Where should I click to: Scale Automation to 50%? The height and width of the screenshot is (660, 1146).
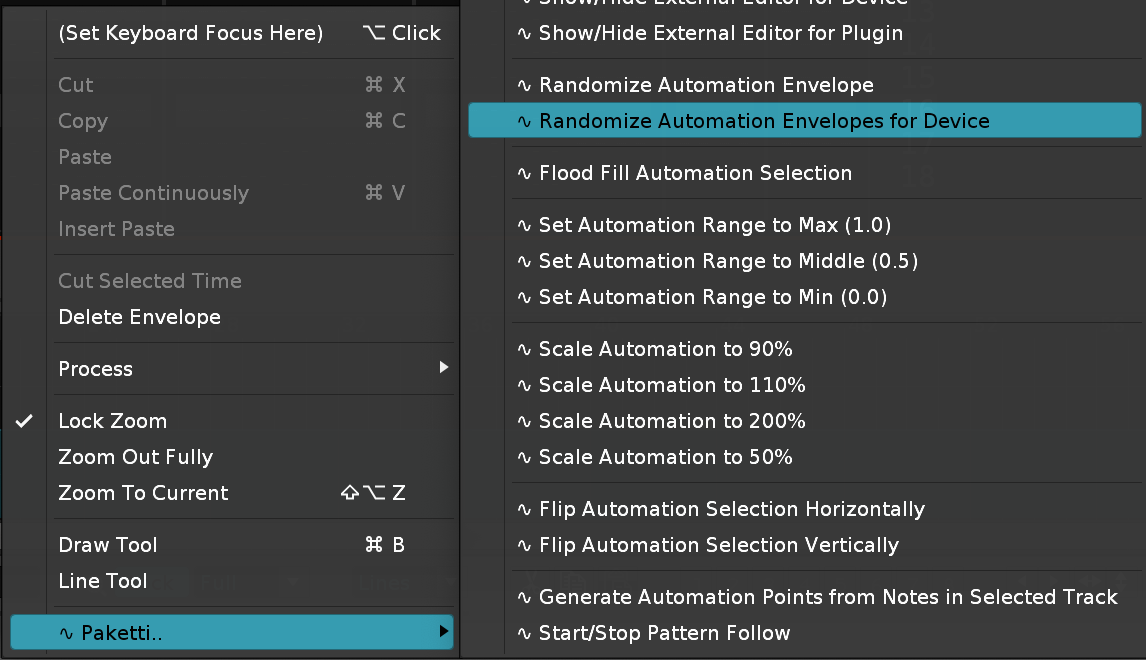coord(665,457)
